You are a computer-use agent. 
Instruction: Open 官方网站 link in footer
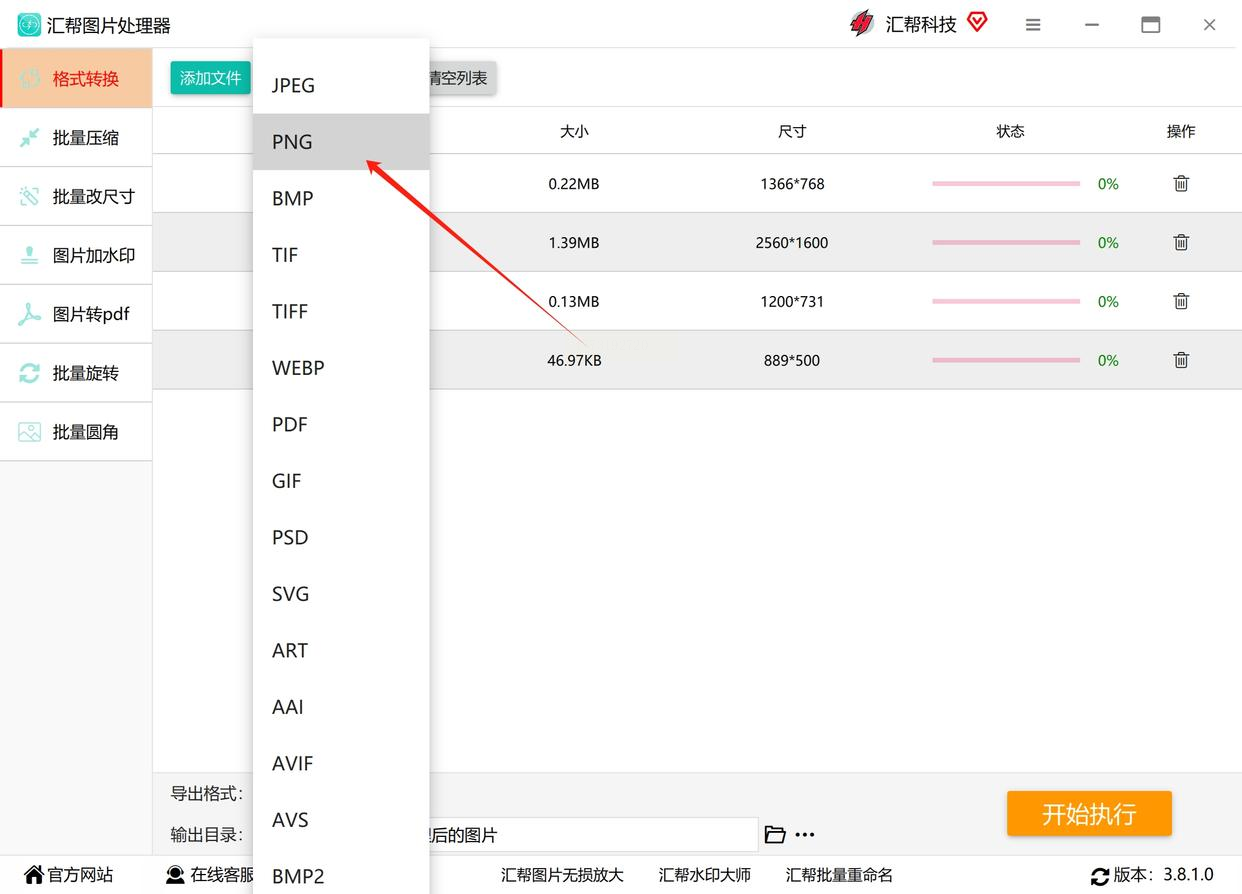tap(69, 875)
